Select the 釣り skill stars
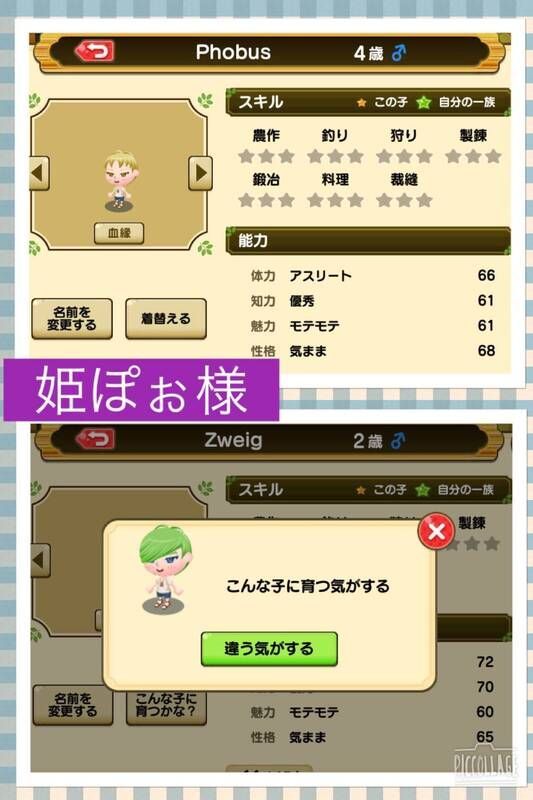The image size is (533, 800). pos(335,156)
